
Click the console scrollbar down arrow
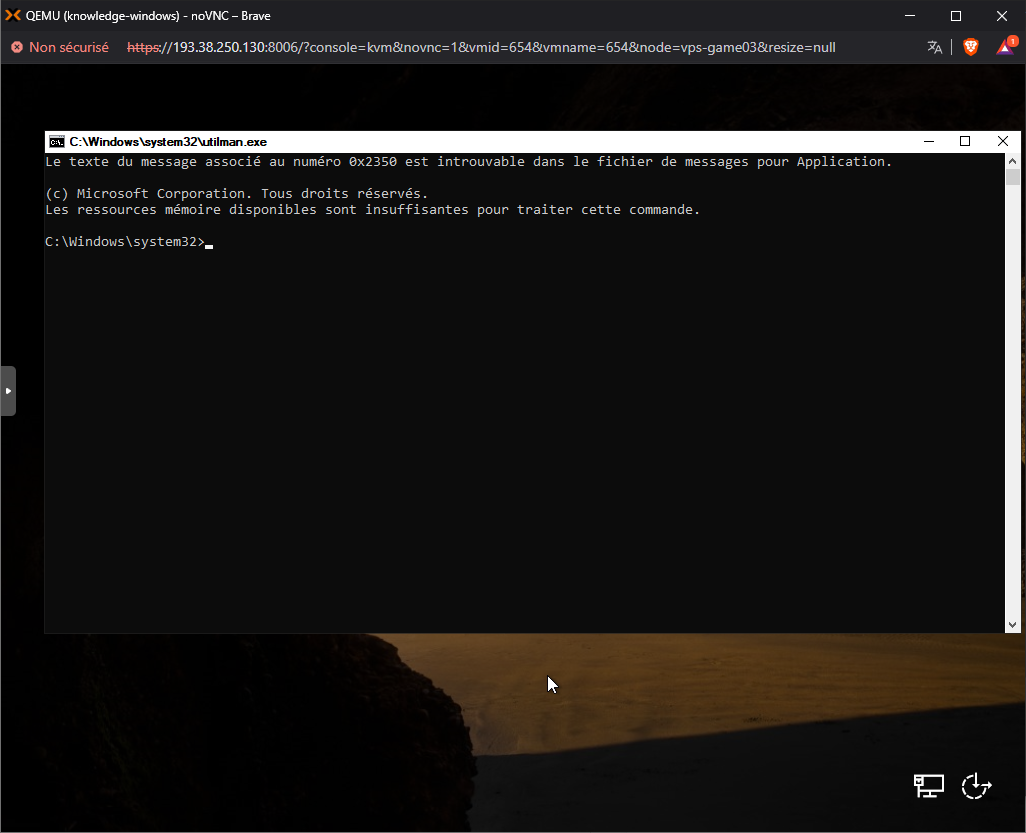coord(1013,625)
